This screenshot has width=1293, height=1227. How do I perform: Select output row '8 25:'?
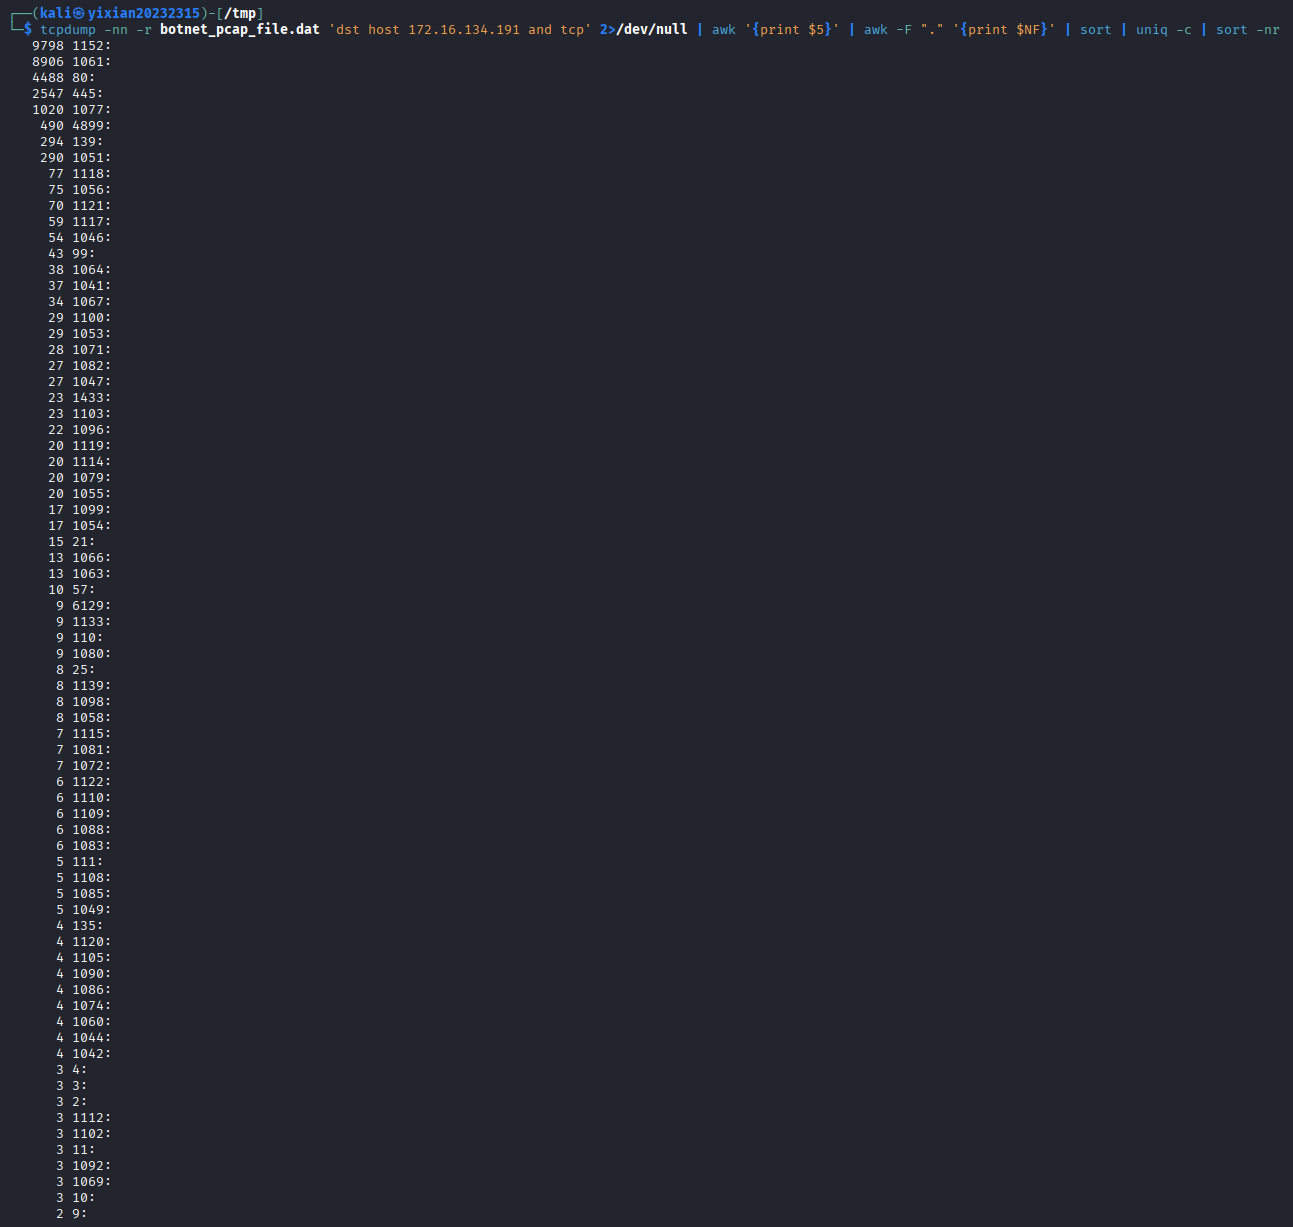coord(76,670)
